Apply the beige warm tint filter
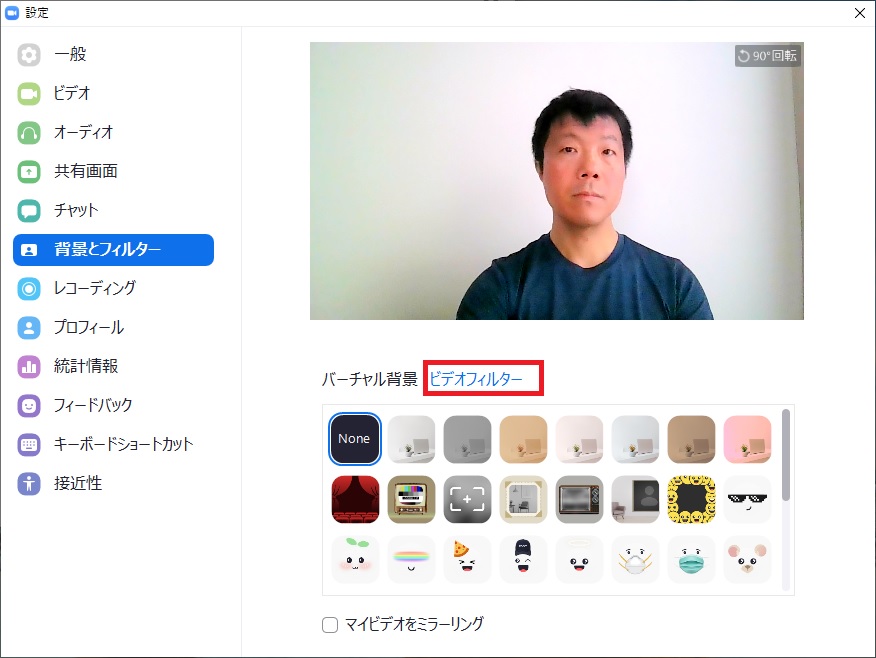The width and height of the screenshot is (876, 658). (x=523, y=439)
